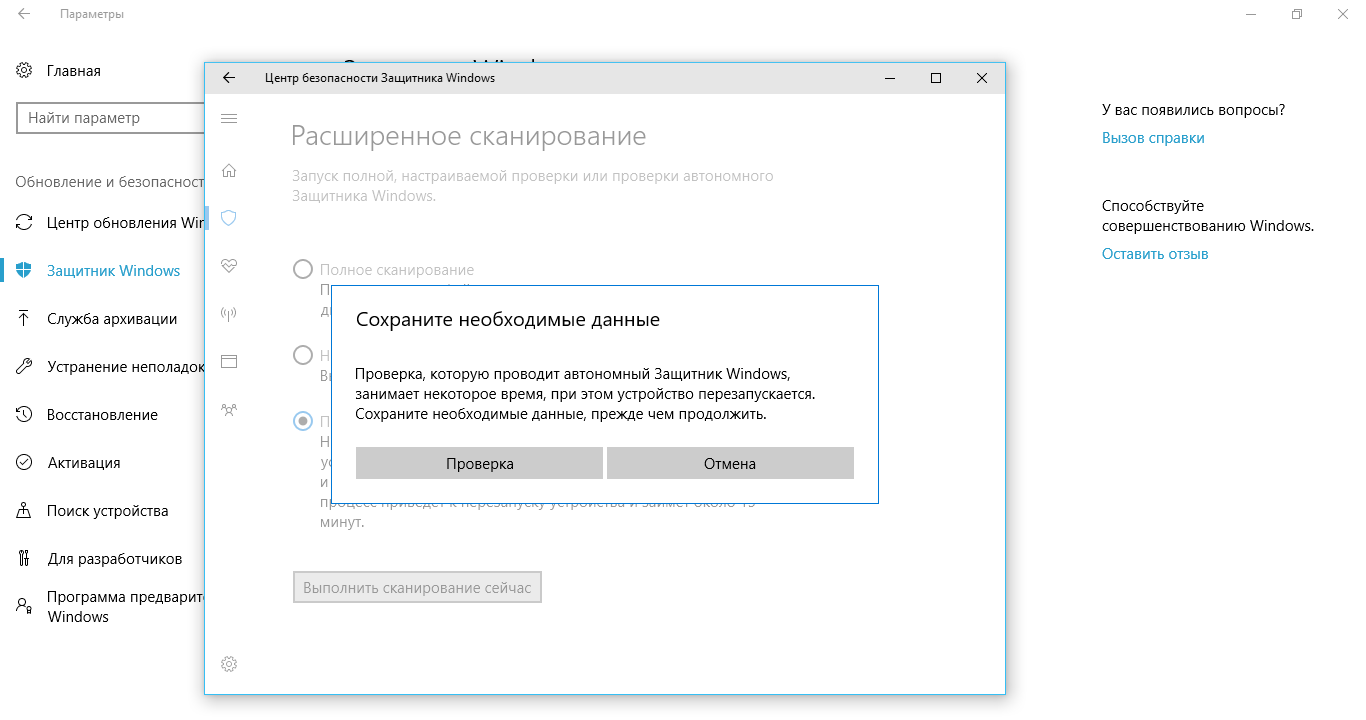Click the Расширенное сканирование heading
The width and height of the screenshot is (1366, 720).
(468, 136)
